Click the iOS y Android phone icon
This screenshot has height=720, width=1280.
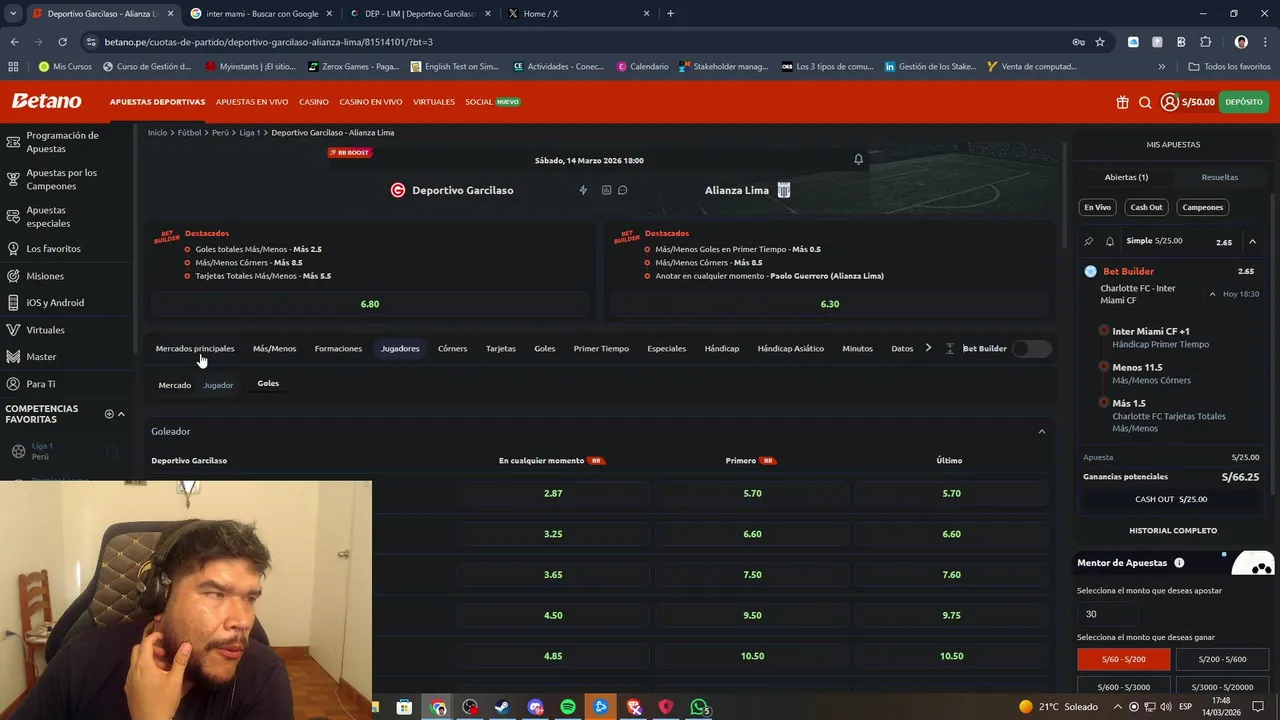(x=13, y=303)
